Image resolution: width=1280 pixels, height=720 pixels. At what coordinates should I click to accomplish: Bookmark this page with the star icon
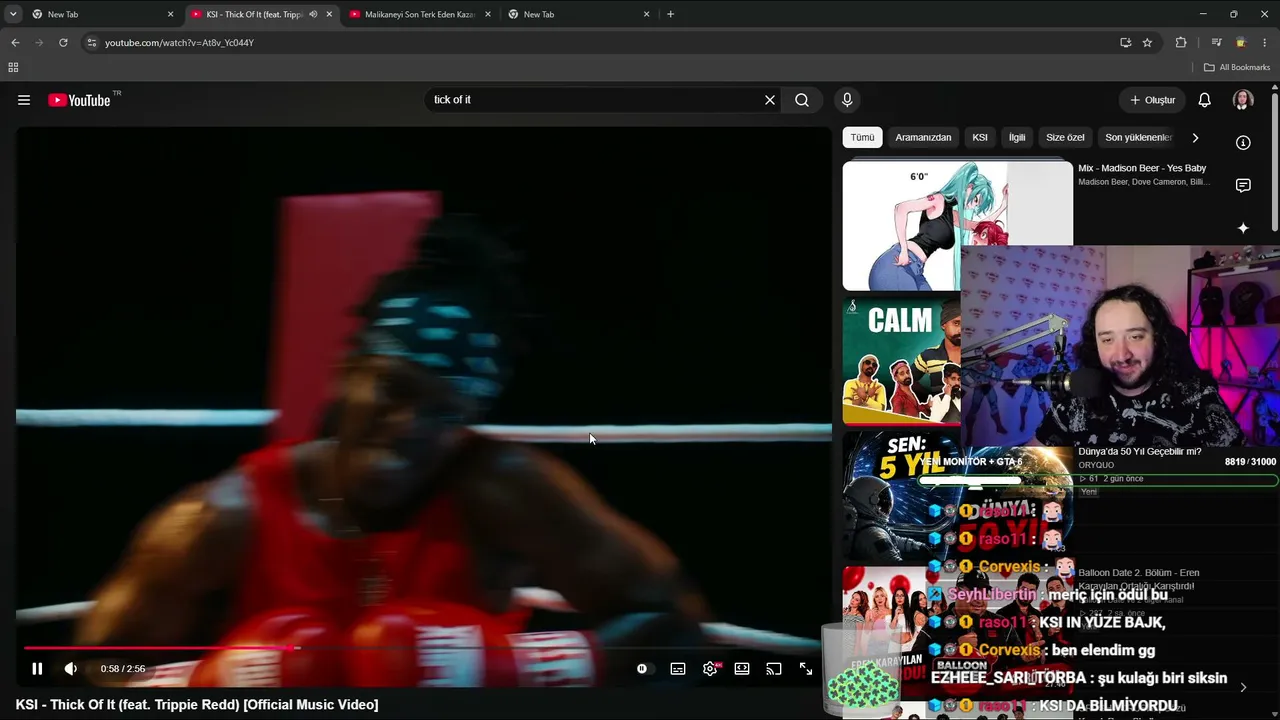[1147, 43]
